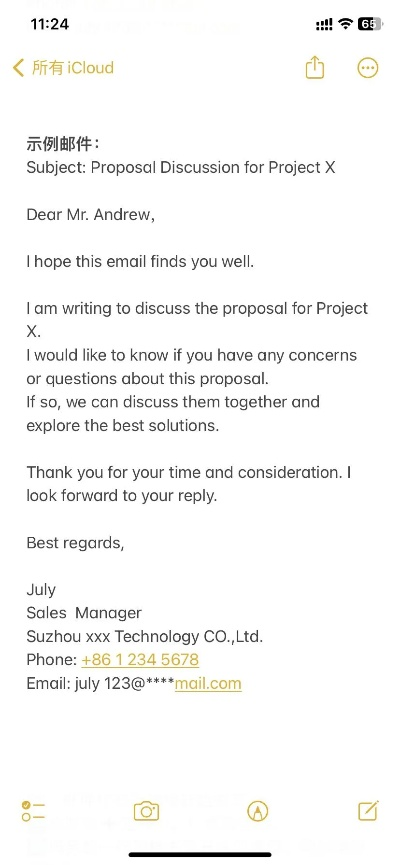Tap the Sales Manager signature line
400x865 pixels.
(84, 613)
